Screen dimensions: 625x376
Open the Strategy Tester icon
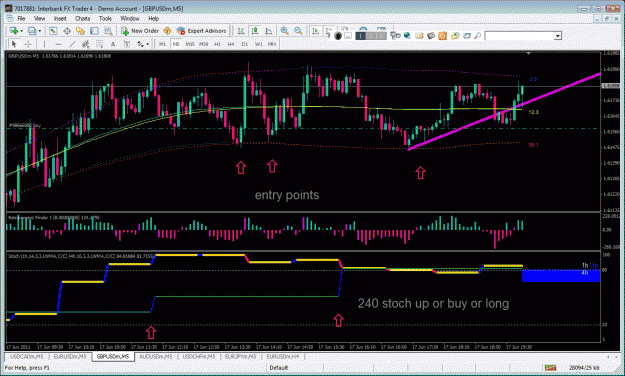tap(108, 31)
